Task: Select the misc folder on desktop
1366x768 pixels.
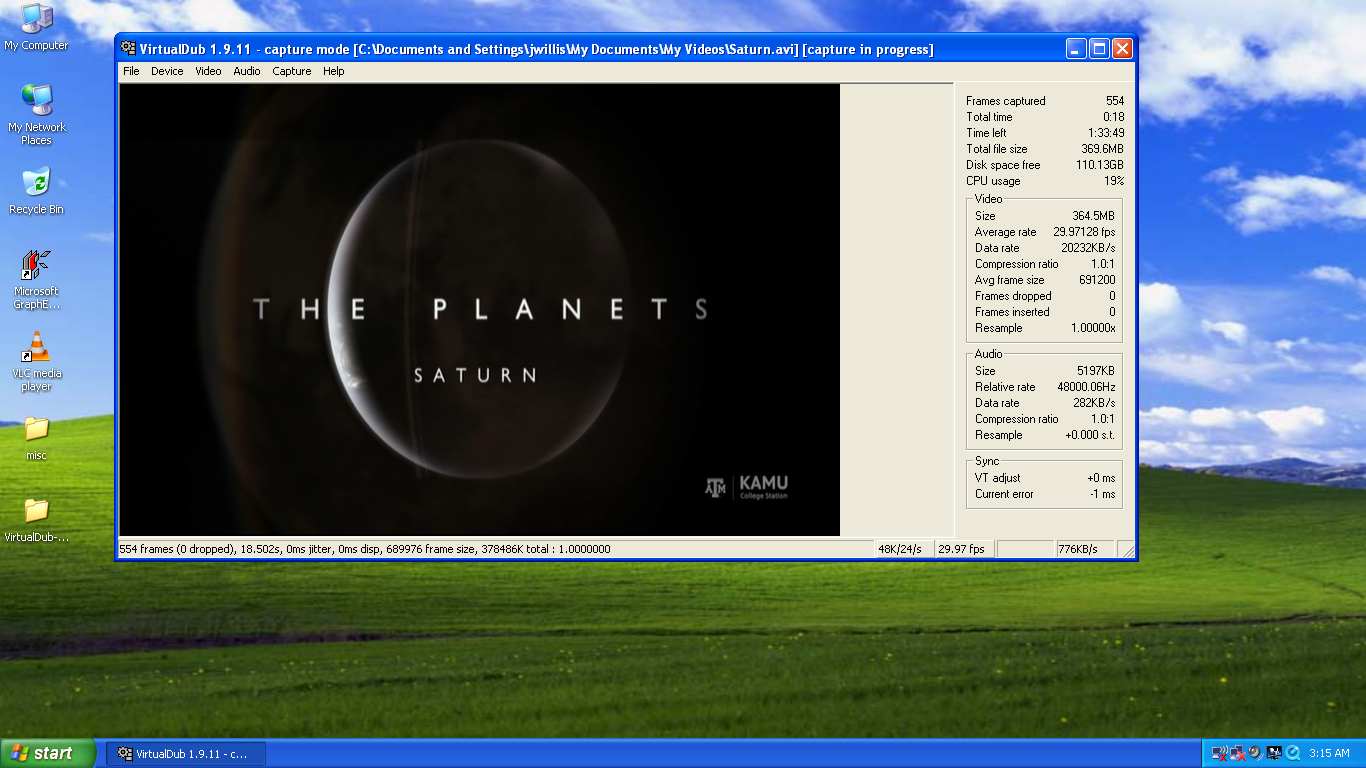Action: click(36, 438)
